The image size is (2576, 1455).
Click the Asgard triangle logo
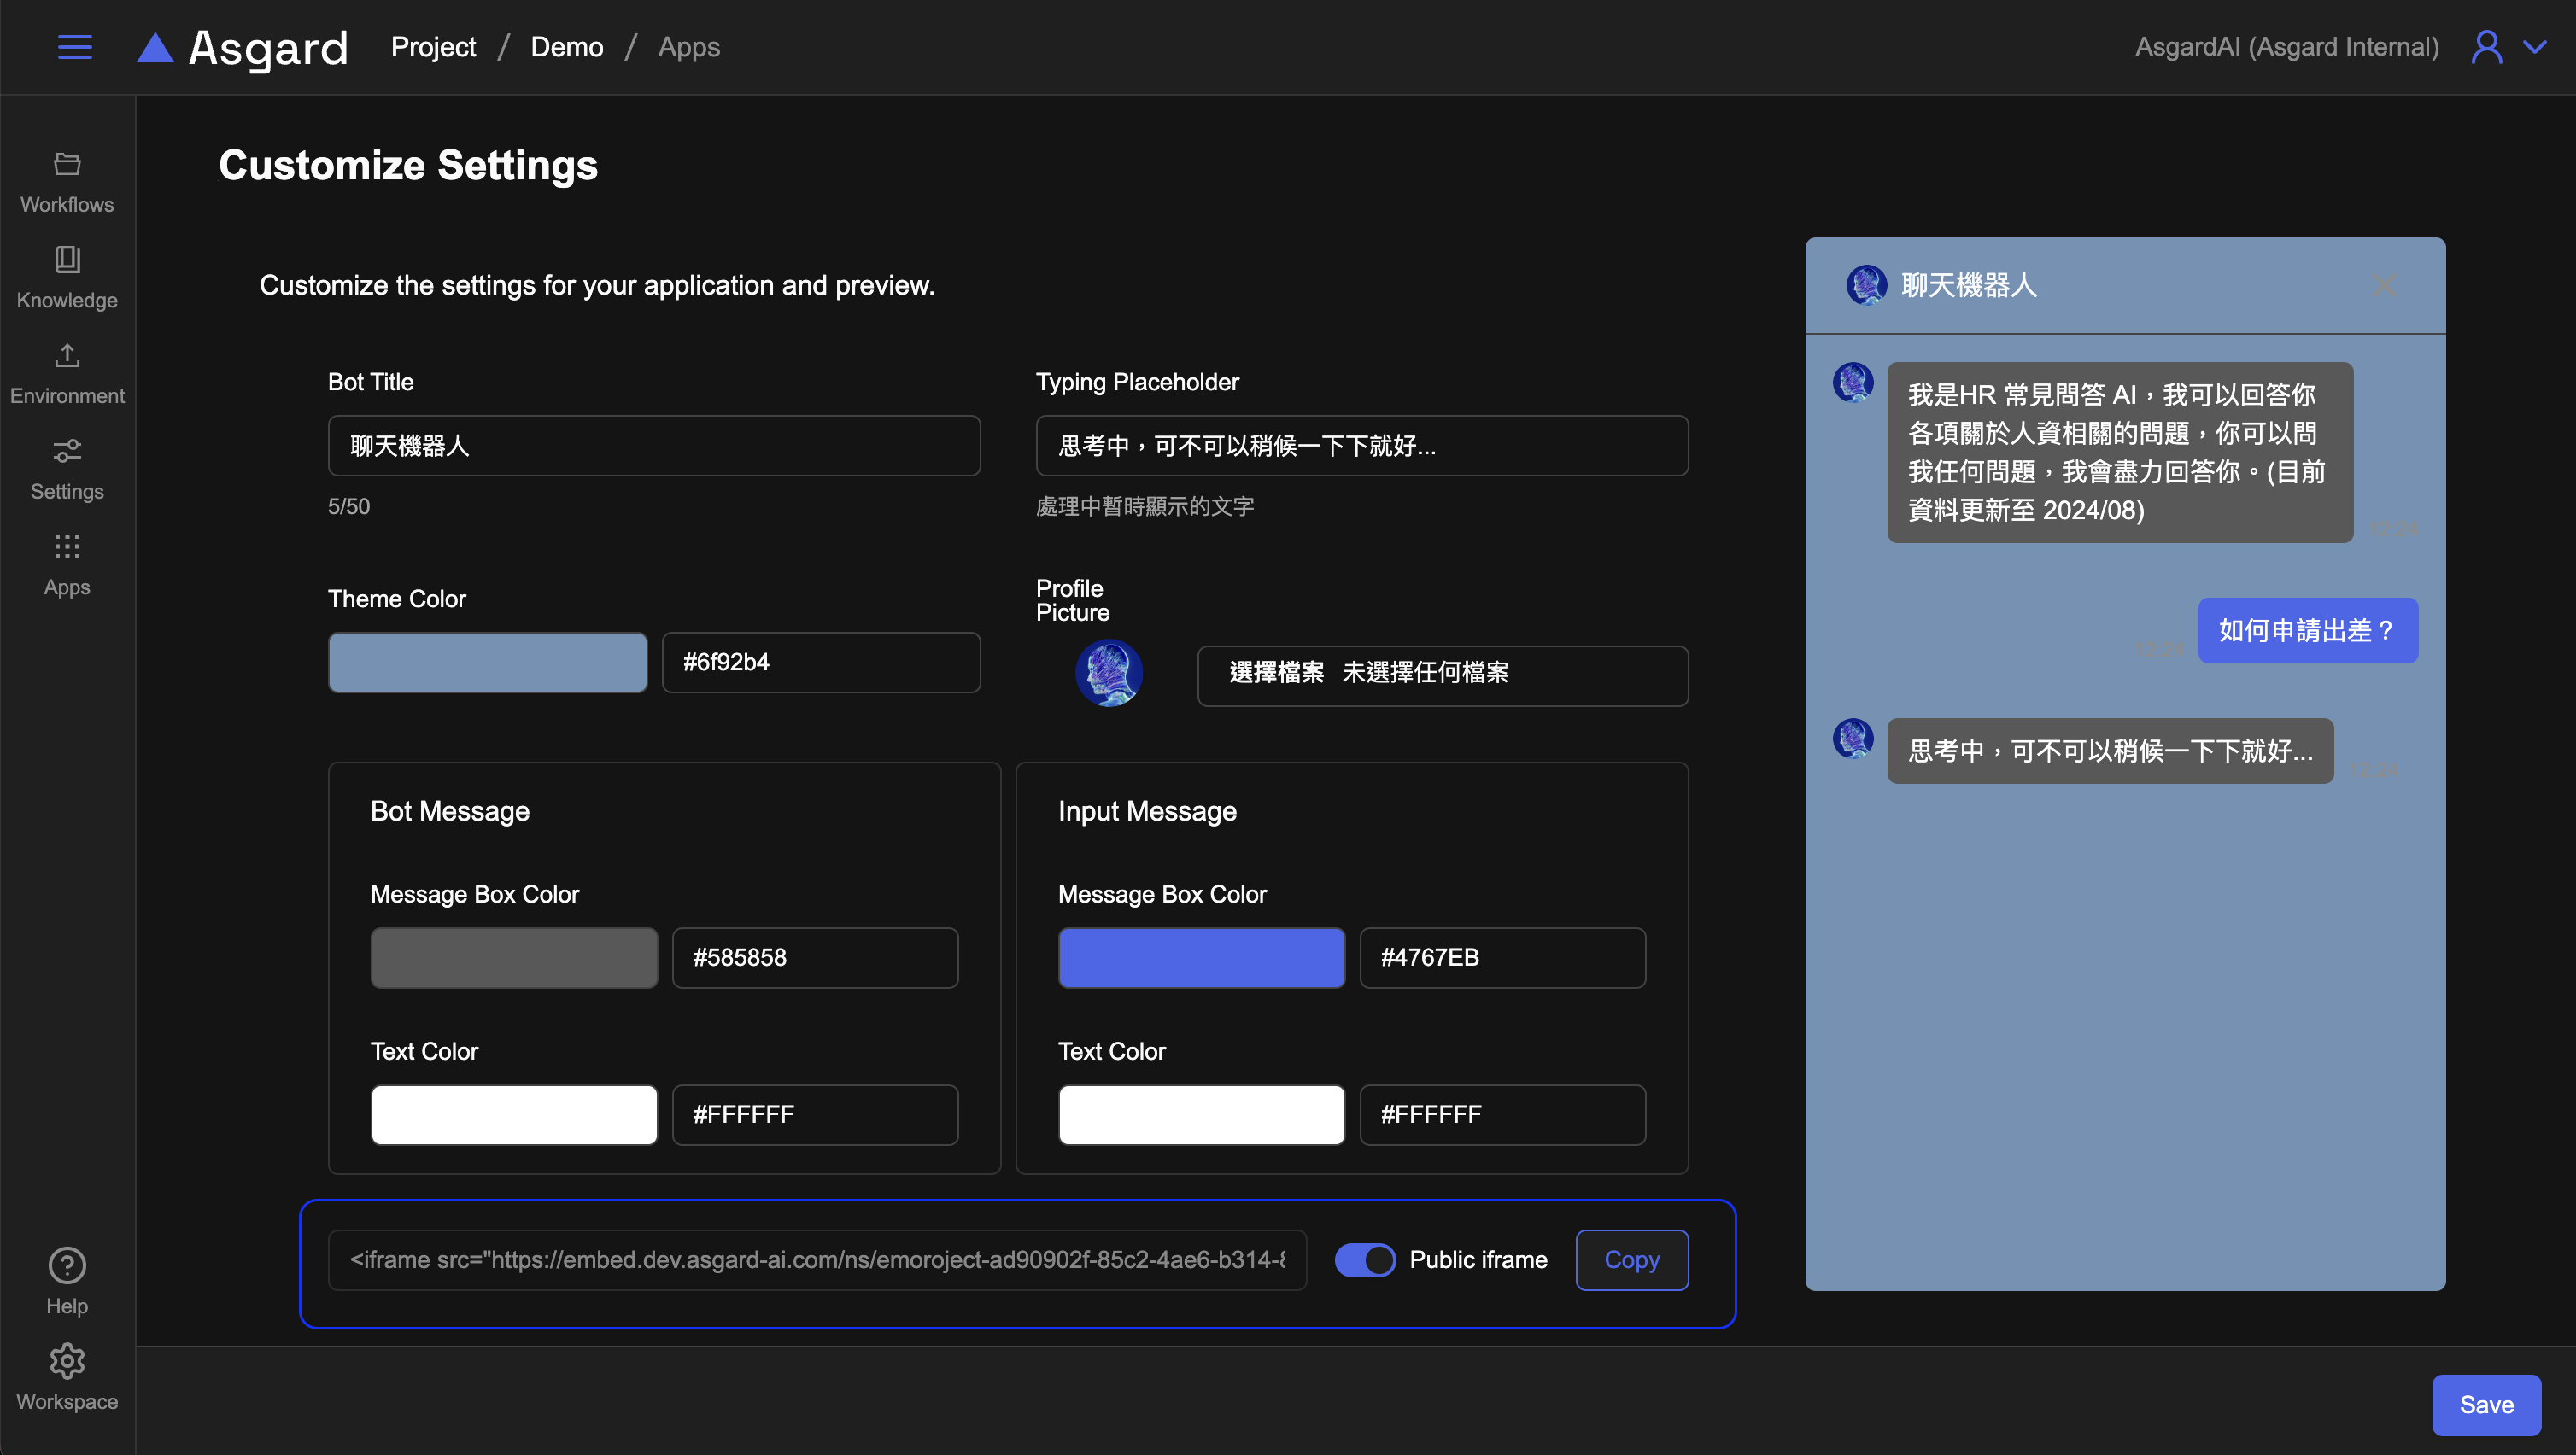pos(155,47)
